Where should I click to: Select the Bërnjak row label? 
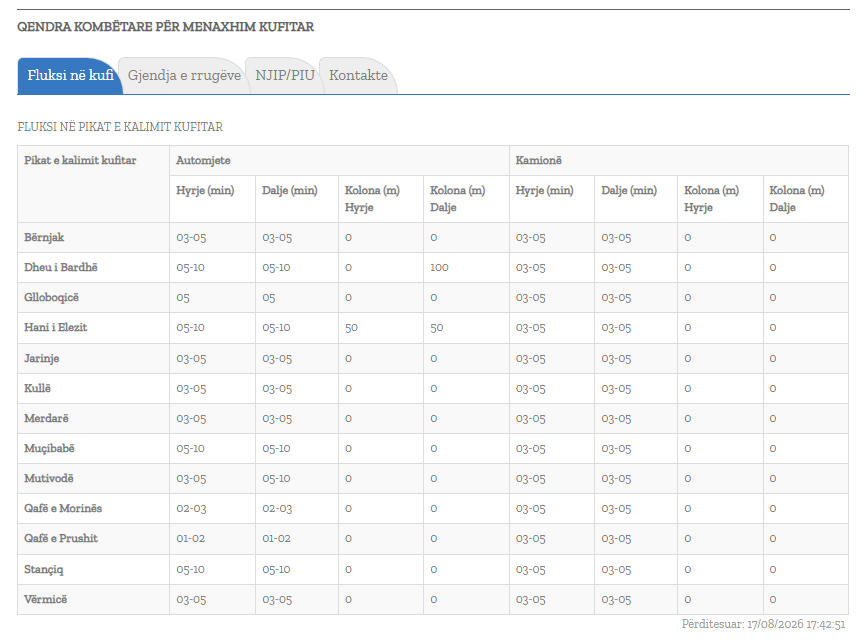(44, 237)
